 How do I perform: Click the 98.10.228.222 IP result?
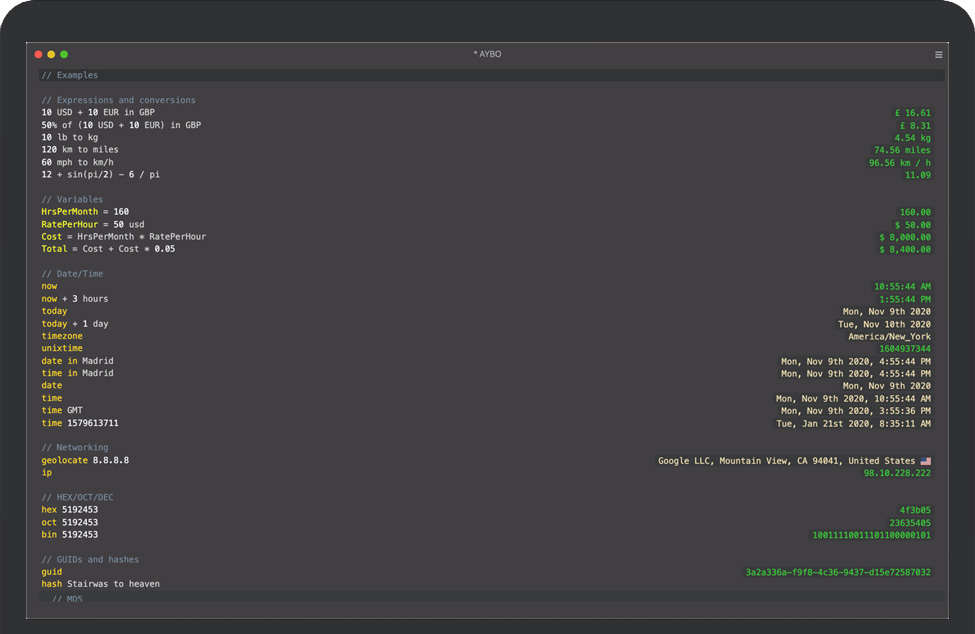coord(897,473)
